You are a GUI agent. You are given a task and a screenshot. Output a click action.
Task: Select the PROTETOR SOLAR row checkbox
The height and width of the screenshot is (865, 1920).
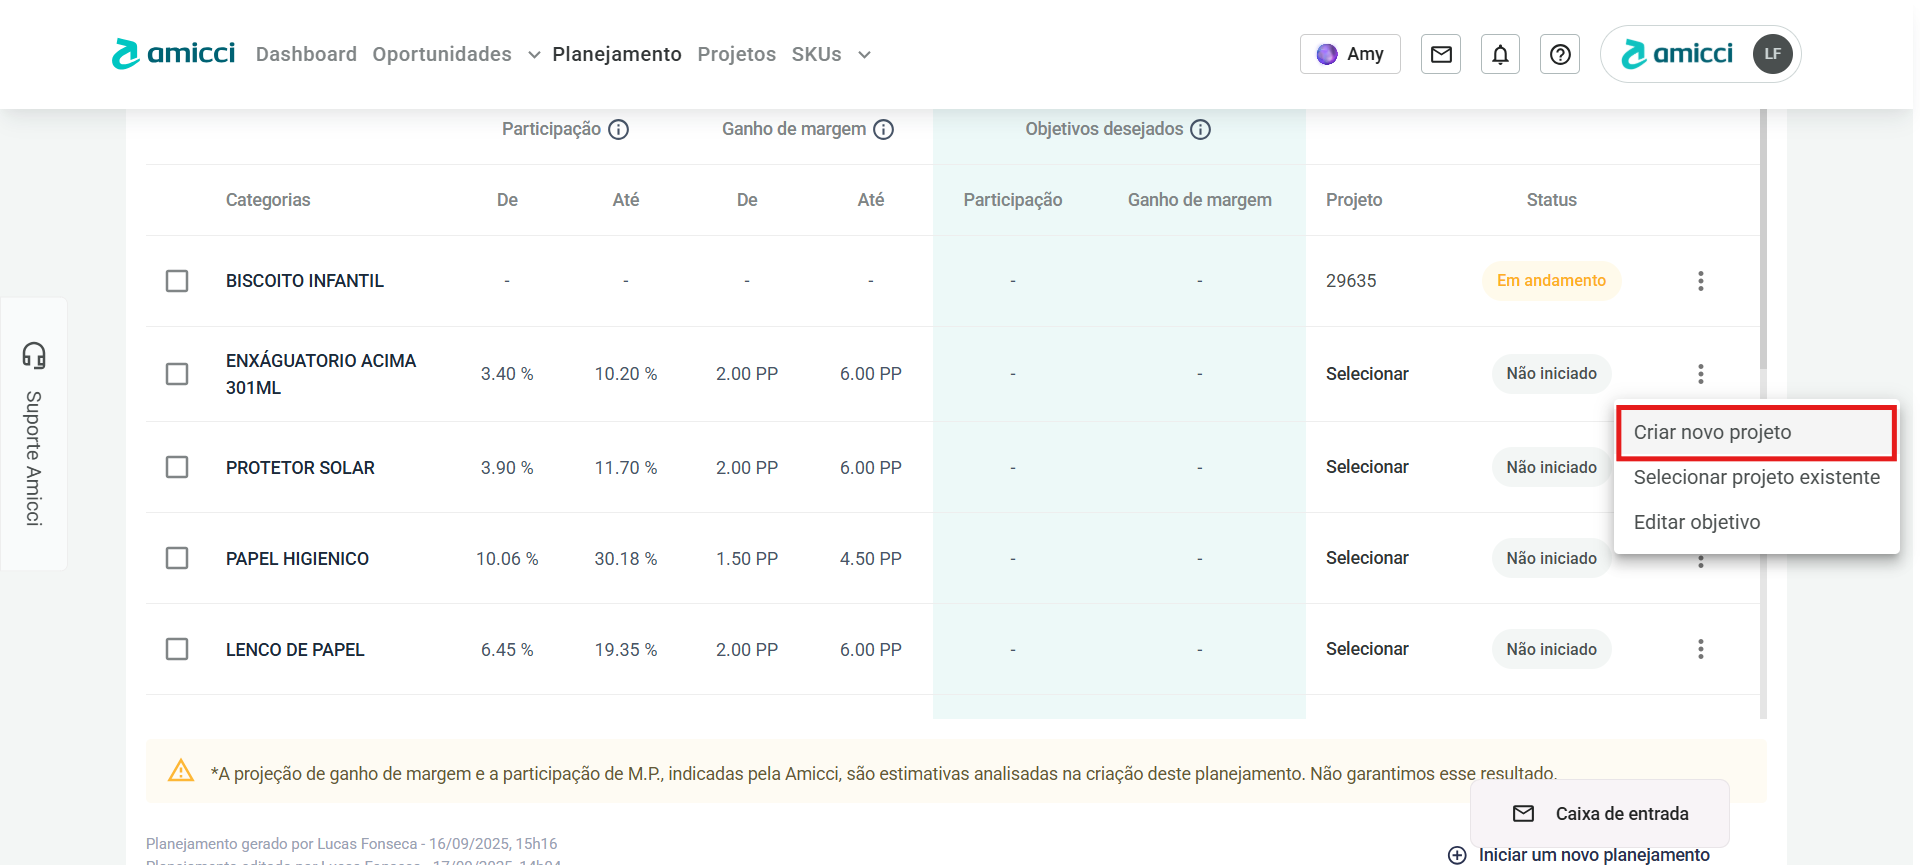click(x=177, y=467)
